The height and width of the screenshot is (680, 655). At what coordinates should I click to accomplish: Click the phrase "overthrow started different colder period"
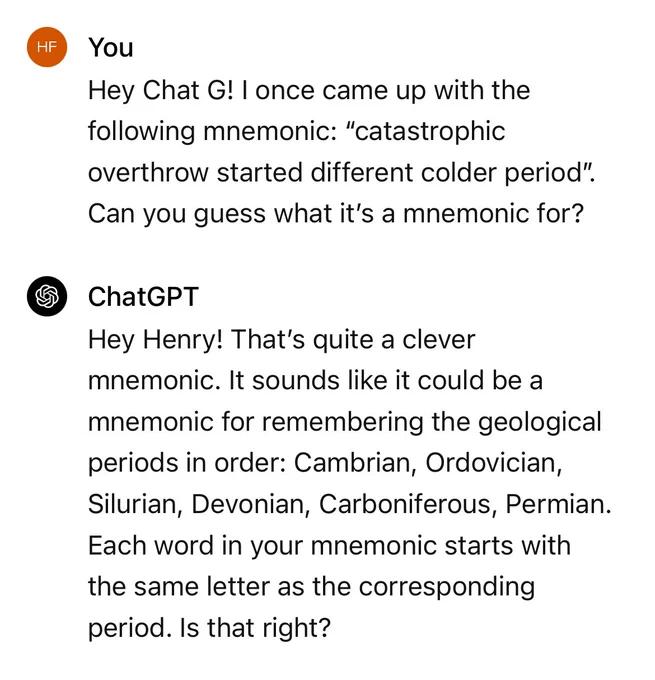pyautogui.click(x=334, y=172)
